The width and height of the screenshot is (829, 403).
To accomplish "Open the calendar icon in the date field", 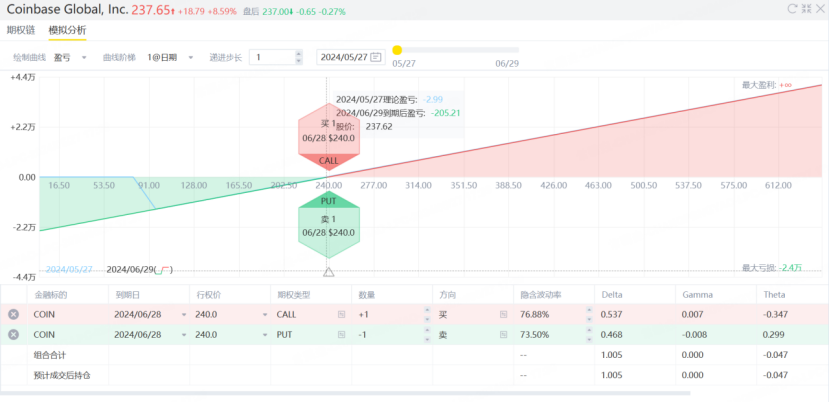I will (x=376, y=57).
